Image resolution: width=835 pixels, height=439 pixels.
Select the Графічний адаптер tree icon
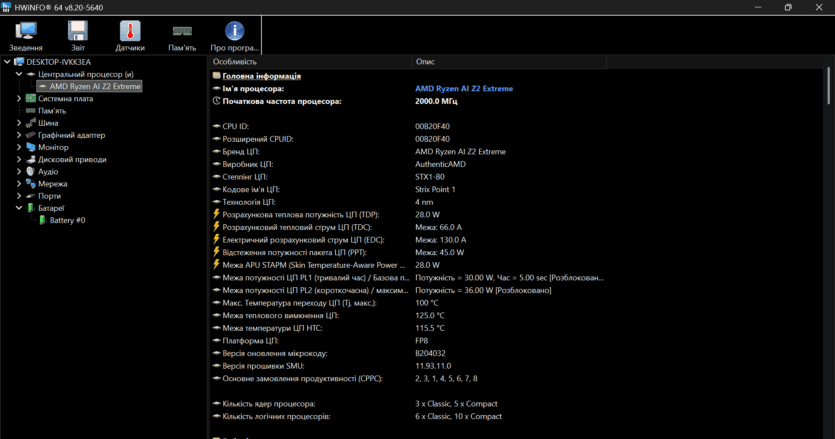pos(31,135)
